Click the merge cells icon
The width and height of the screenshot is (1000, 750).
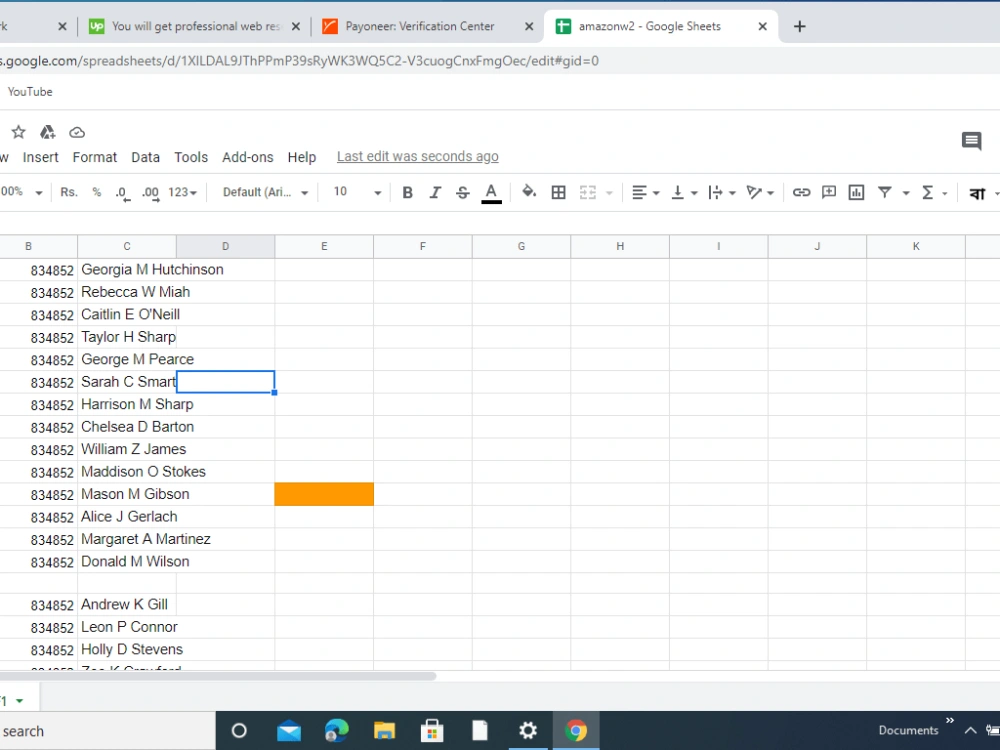[587, 192]
